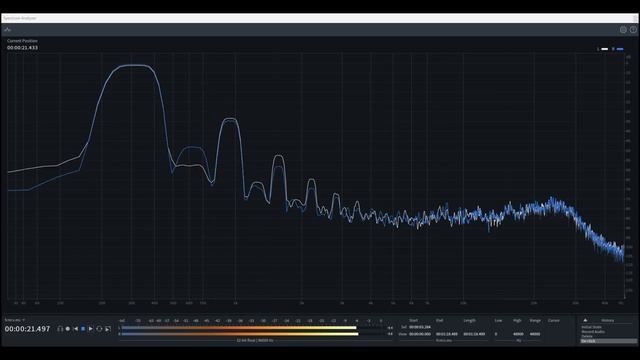Select the highlighted De-click history entry
640x360 pixels.
pos(608,341)
